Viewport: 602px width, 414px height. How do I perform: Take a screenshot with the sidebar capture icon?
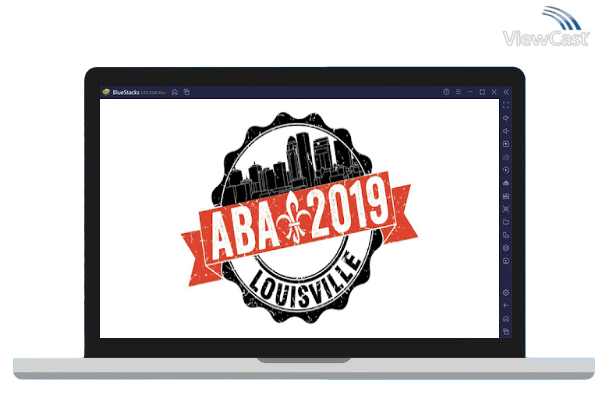coord(506,209)
